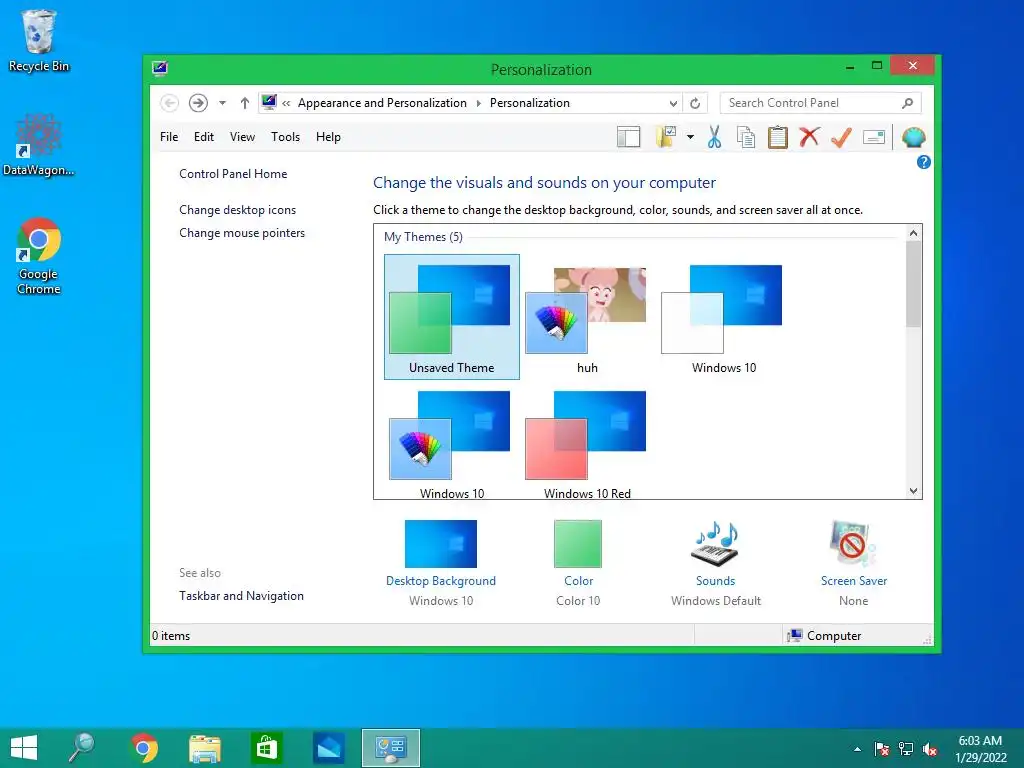Viewport: 1024px width, 768px height.
Task: Open the Store app on the taskbar
Action: pyautogui.click(x=266, y=748)
